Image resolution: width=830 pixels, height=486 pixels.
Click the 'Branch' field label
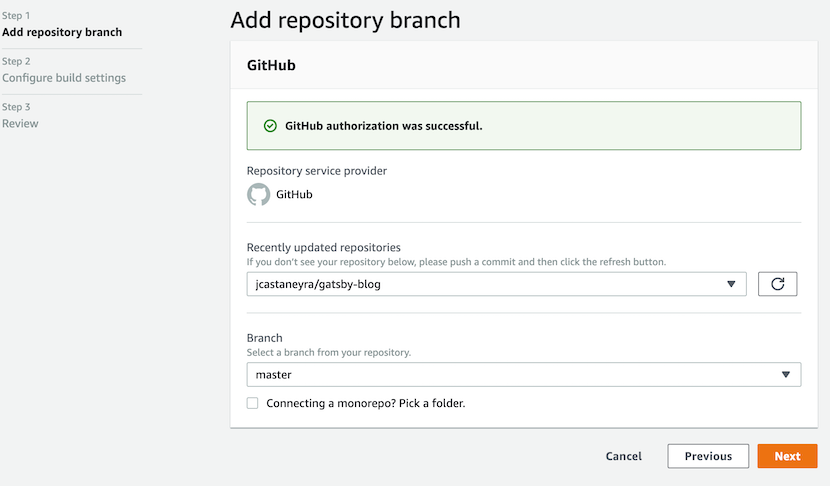(x=265, y=338)
